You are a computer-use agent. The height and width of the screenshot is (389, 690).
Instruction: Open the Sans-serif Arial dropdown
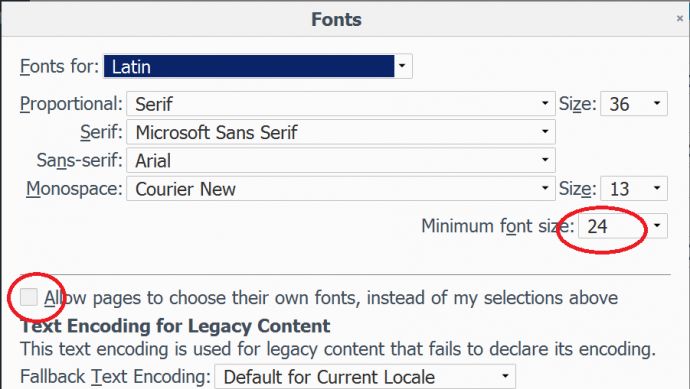(x=341, y=160)
